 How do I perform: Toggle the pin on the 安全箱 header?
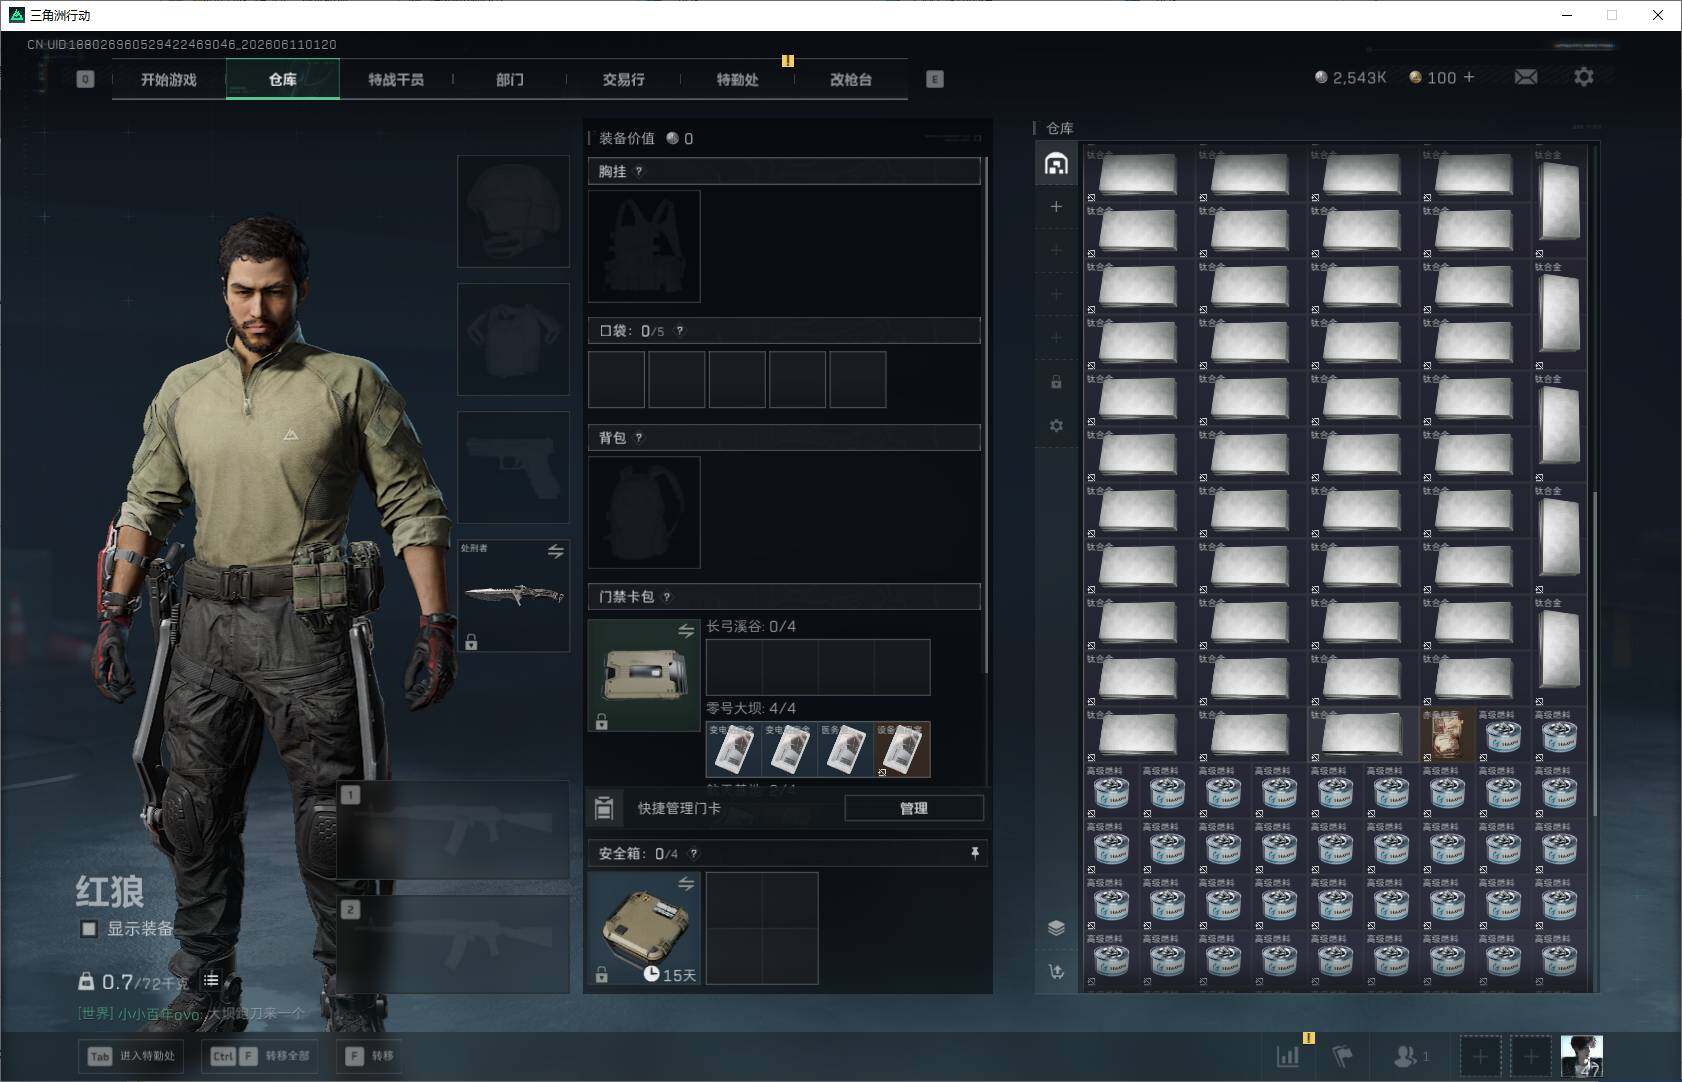pyautogui.click(x=975, y=853)
